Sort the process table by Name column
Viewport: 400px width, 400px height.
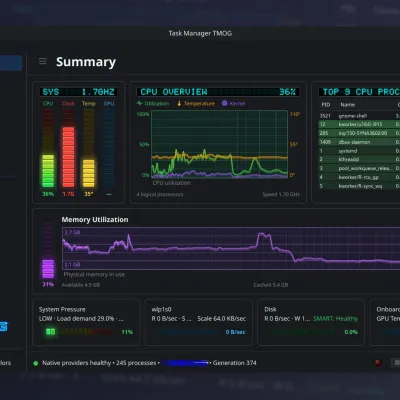pos(347,105)
